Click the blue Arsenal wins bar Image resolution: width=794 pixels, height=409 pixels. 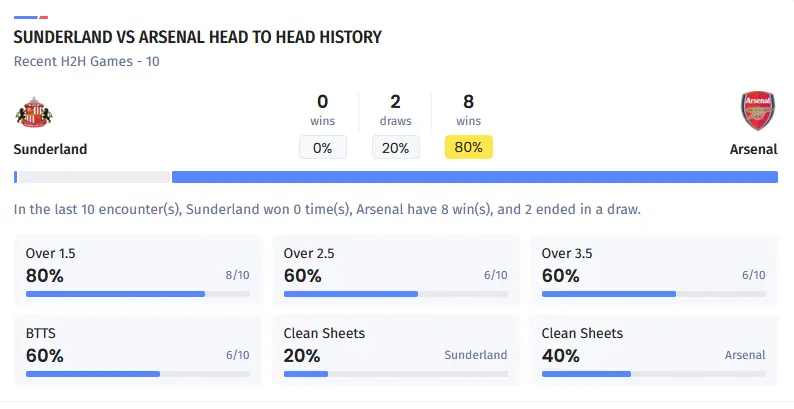pyautogui.click(x=474, y=177)
